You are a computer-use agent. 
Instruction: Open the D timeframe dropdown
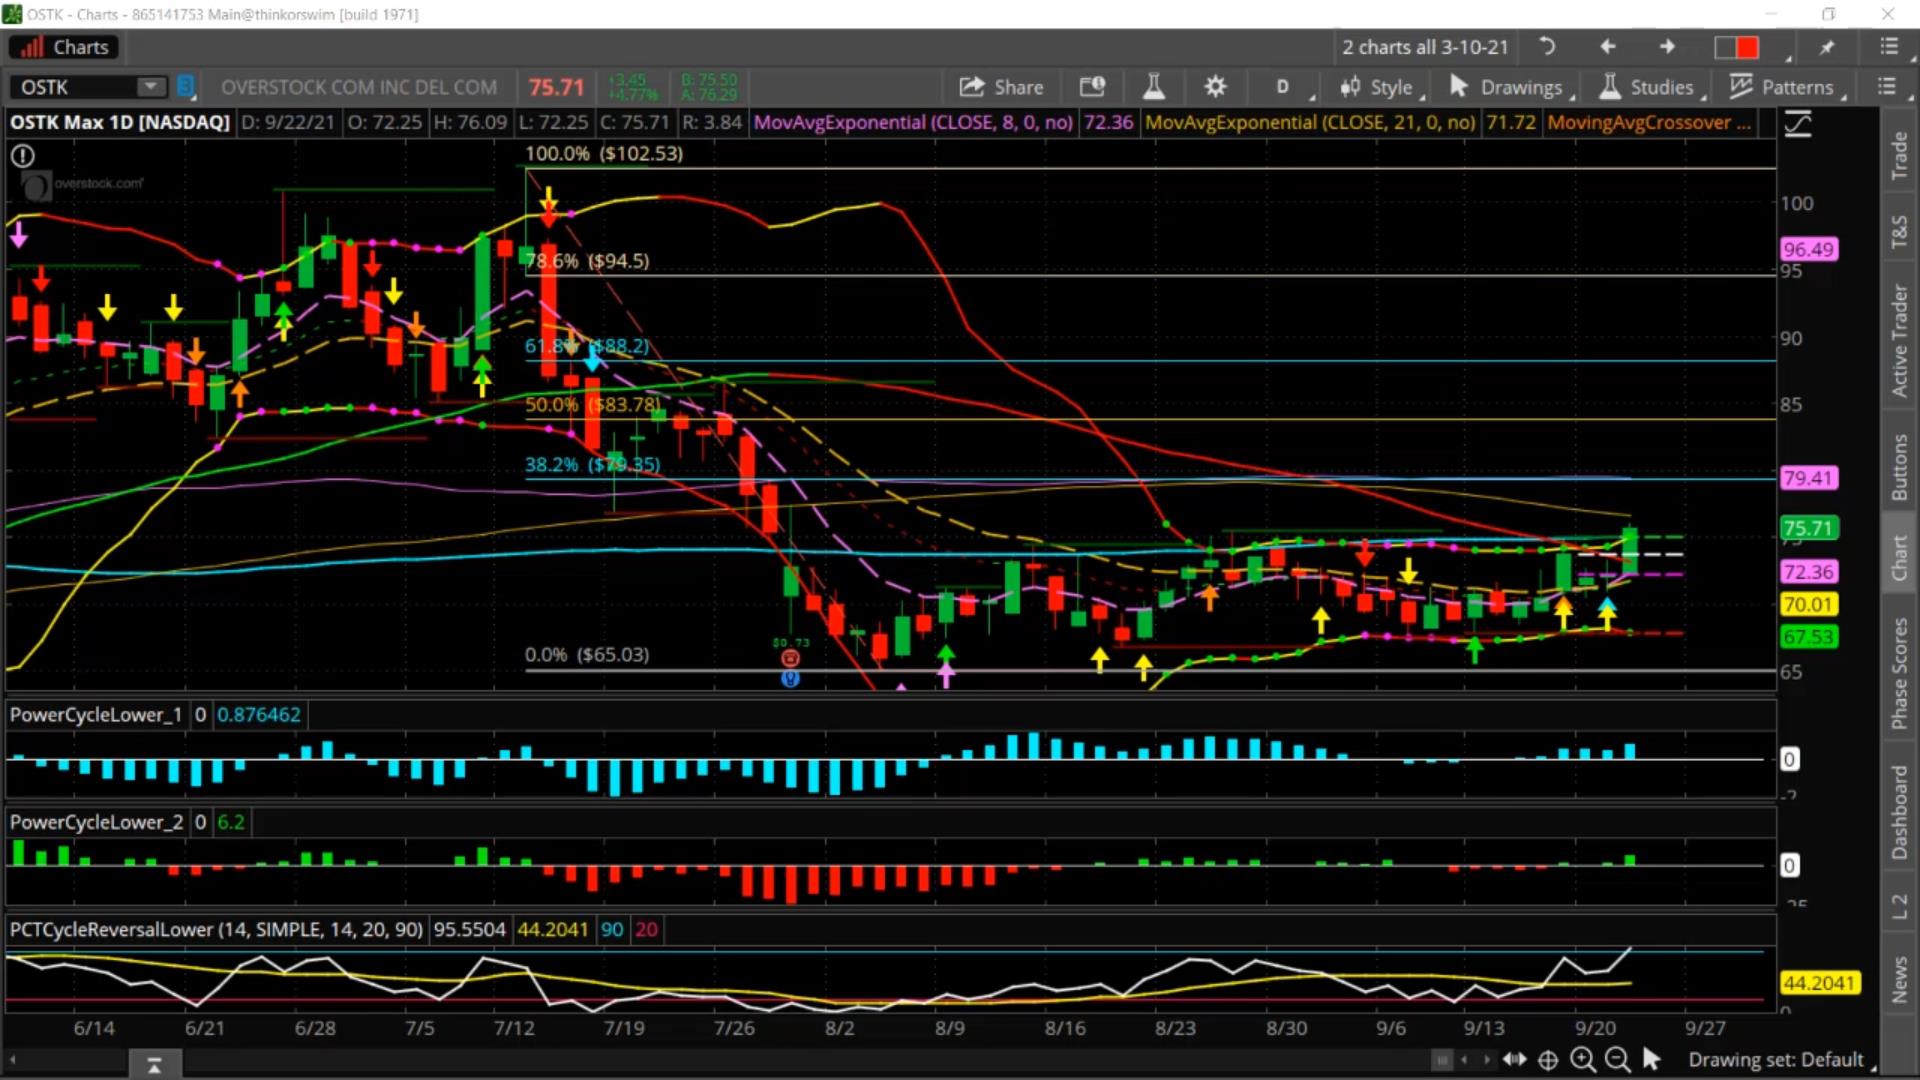pos(1286,87)
